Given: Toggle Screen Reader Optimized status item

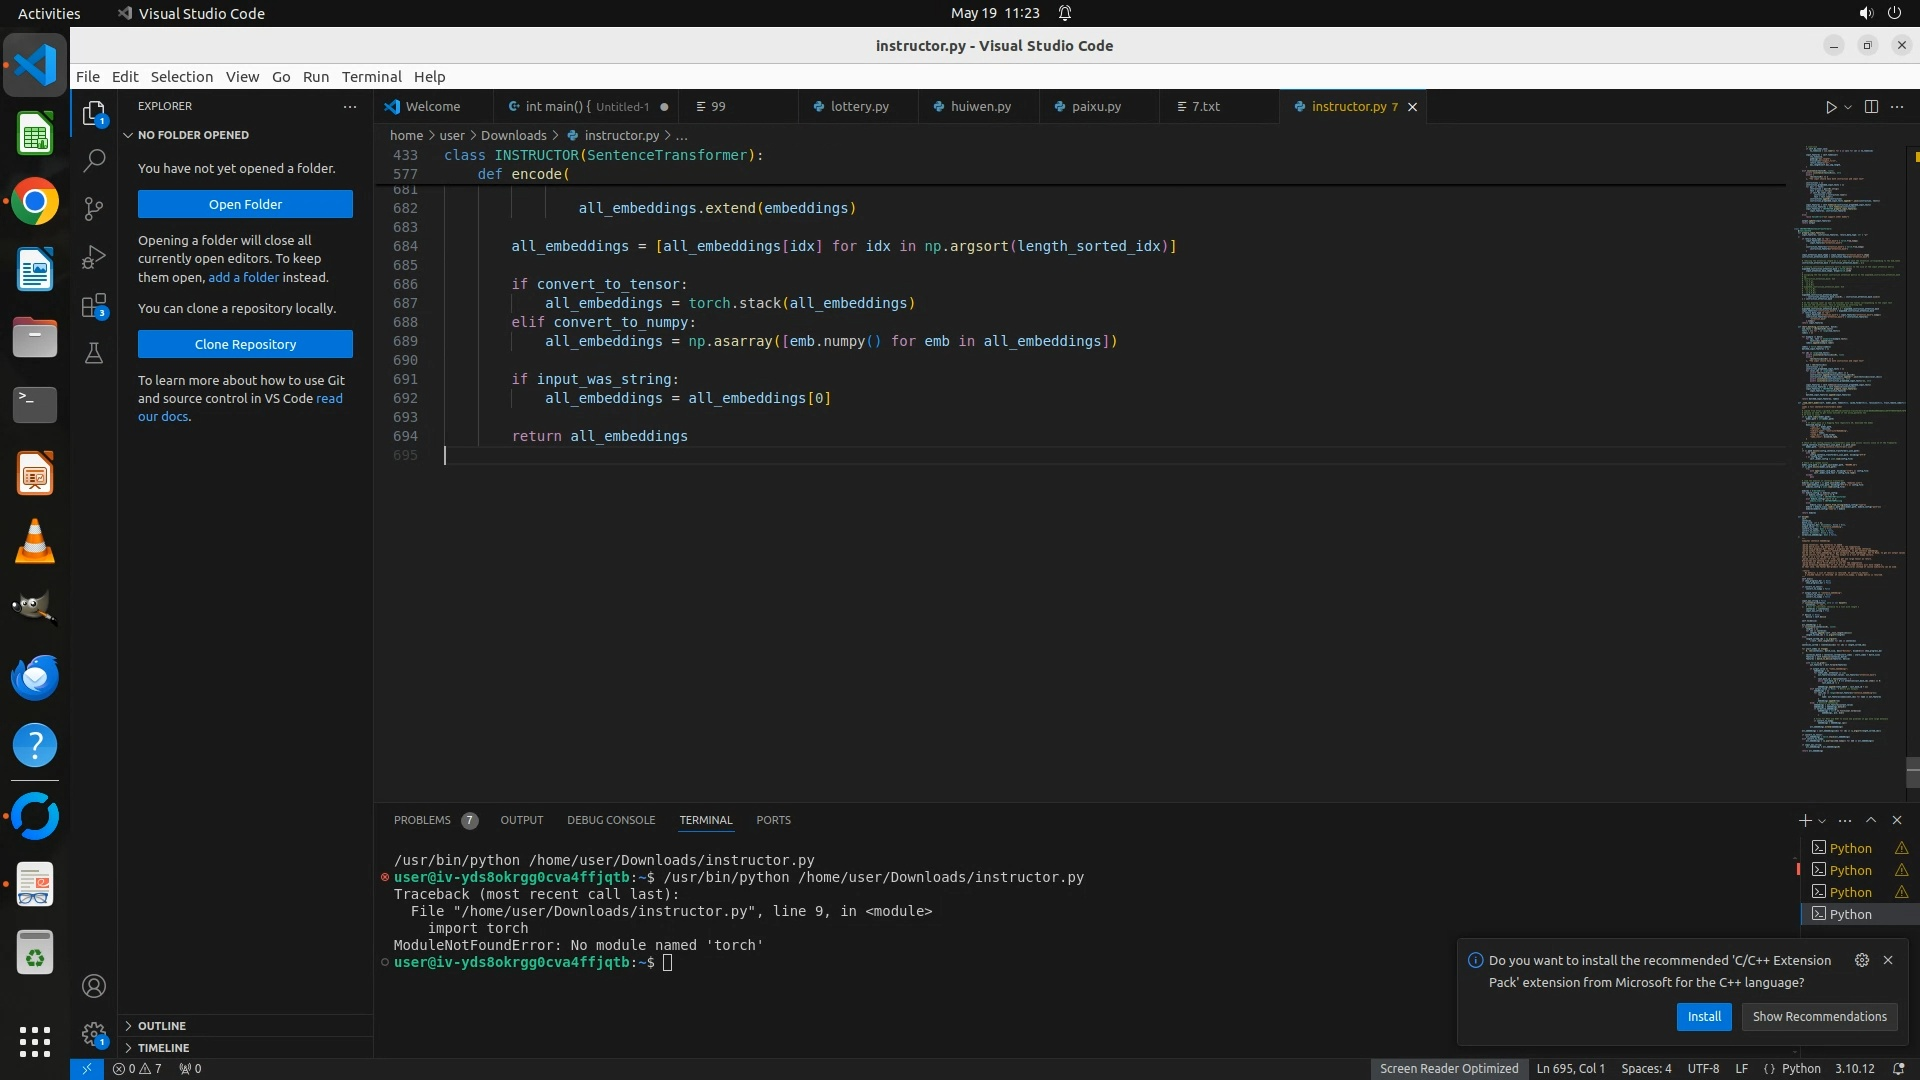Looking at the screenshot, I should click(x=1448, y=1068).
